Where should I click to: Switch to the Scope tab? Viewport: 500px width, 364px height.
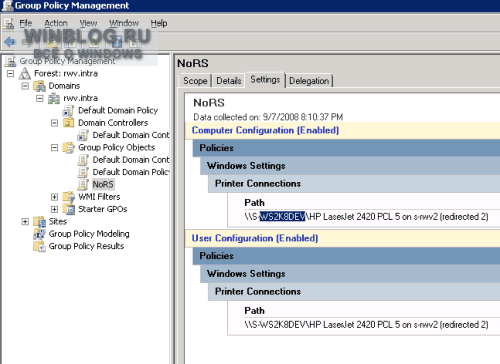(x=195, y=81)
